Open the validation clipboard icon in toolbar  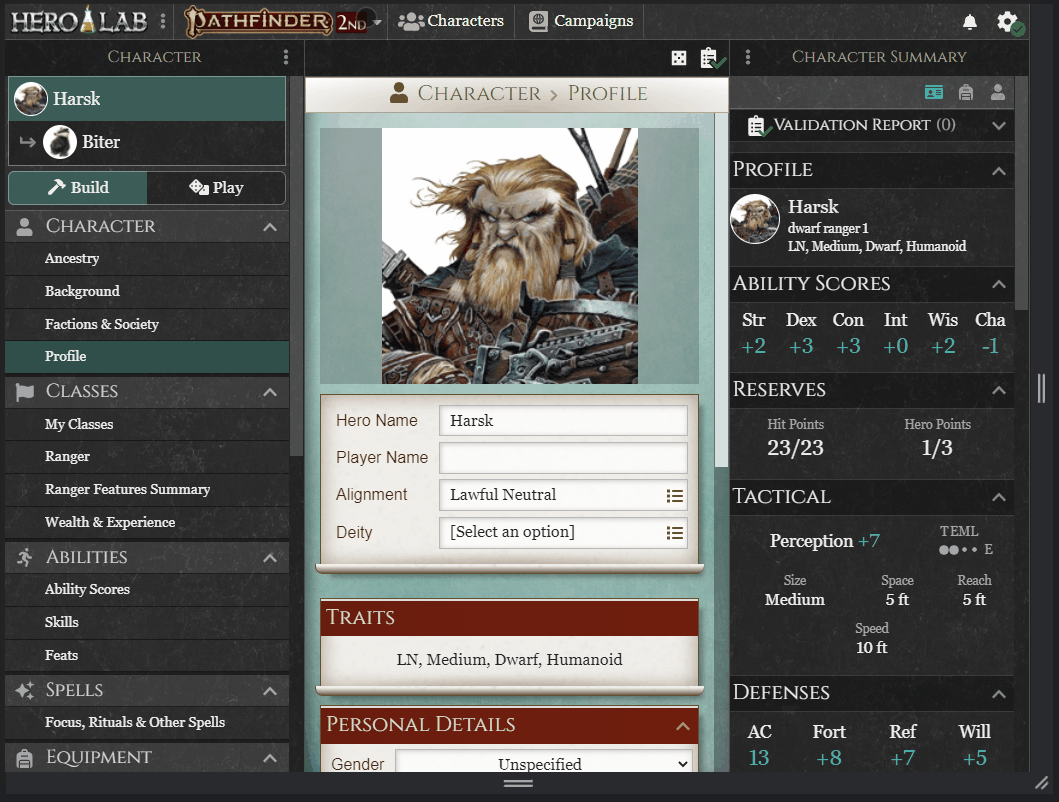click(x=712, y=58)
